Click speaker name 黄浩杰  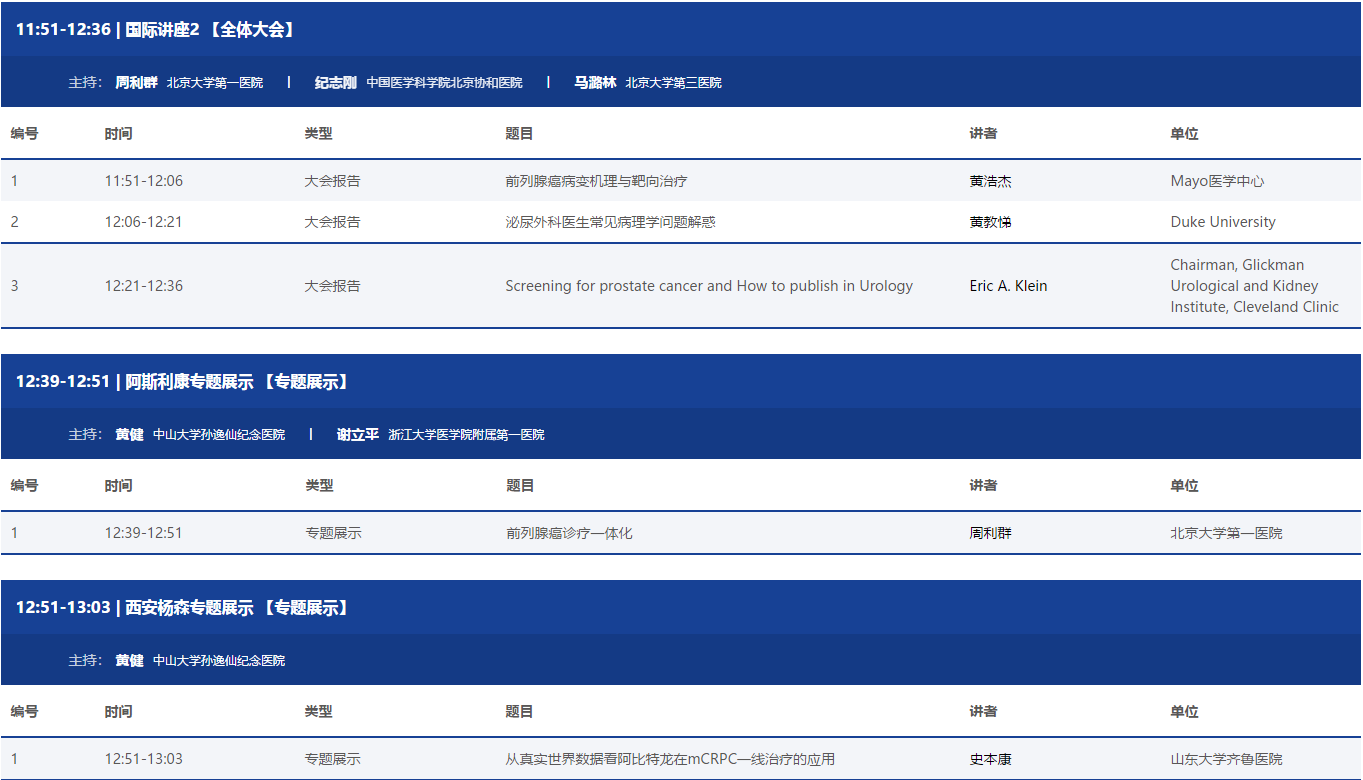click(990, 181)
